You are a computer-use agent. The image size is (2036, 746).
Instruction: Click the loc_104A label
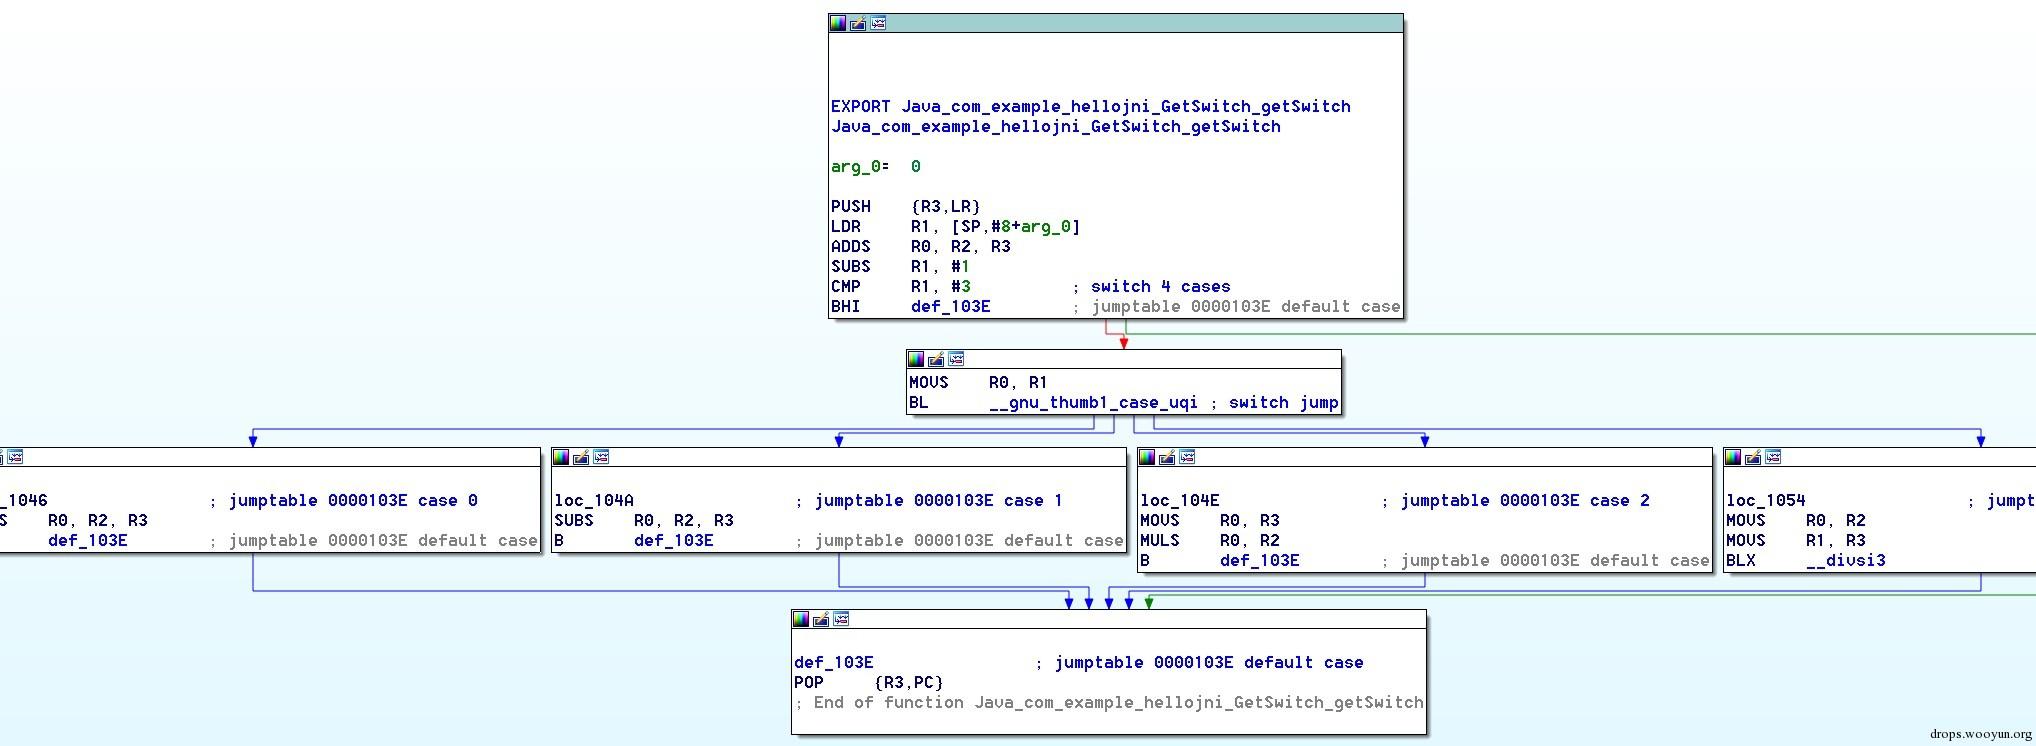(594, 500)
